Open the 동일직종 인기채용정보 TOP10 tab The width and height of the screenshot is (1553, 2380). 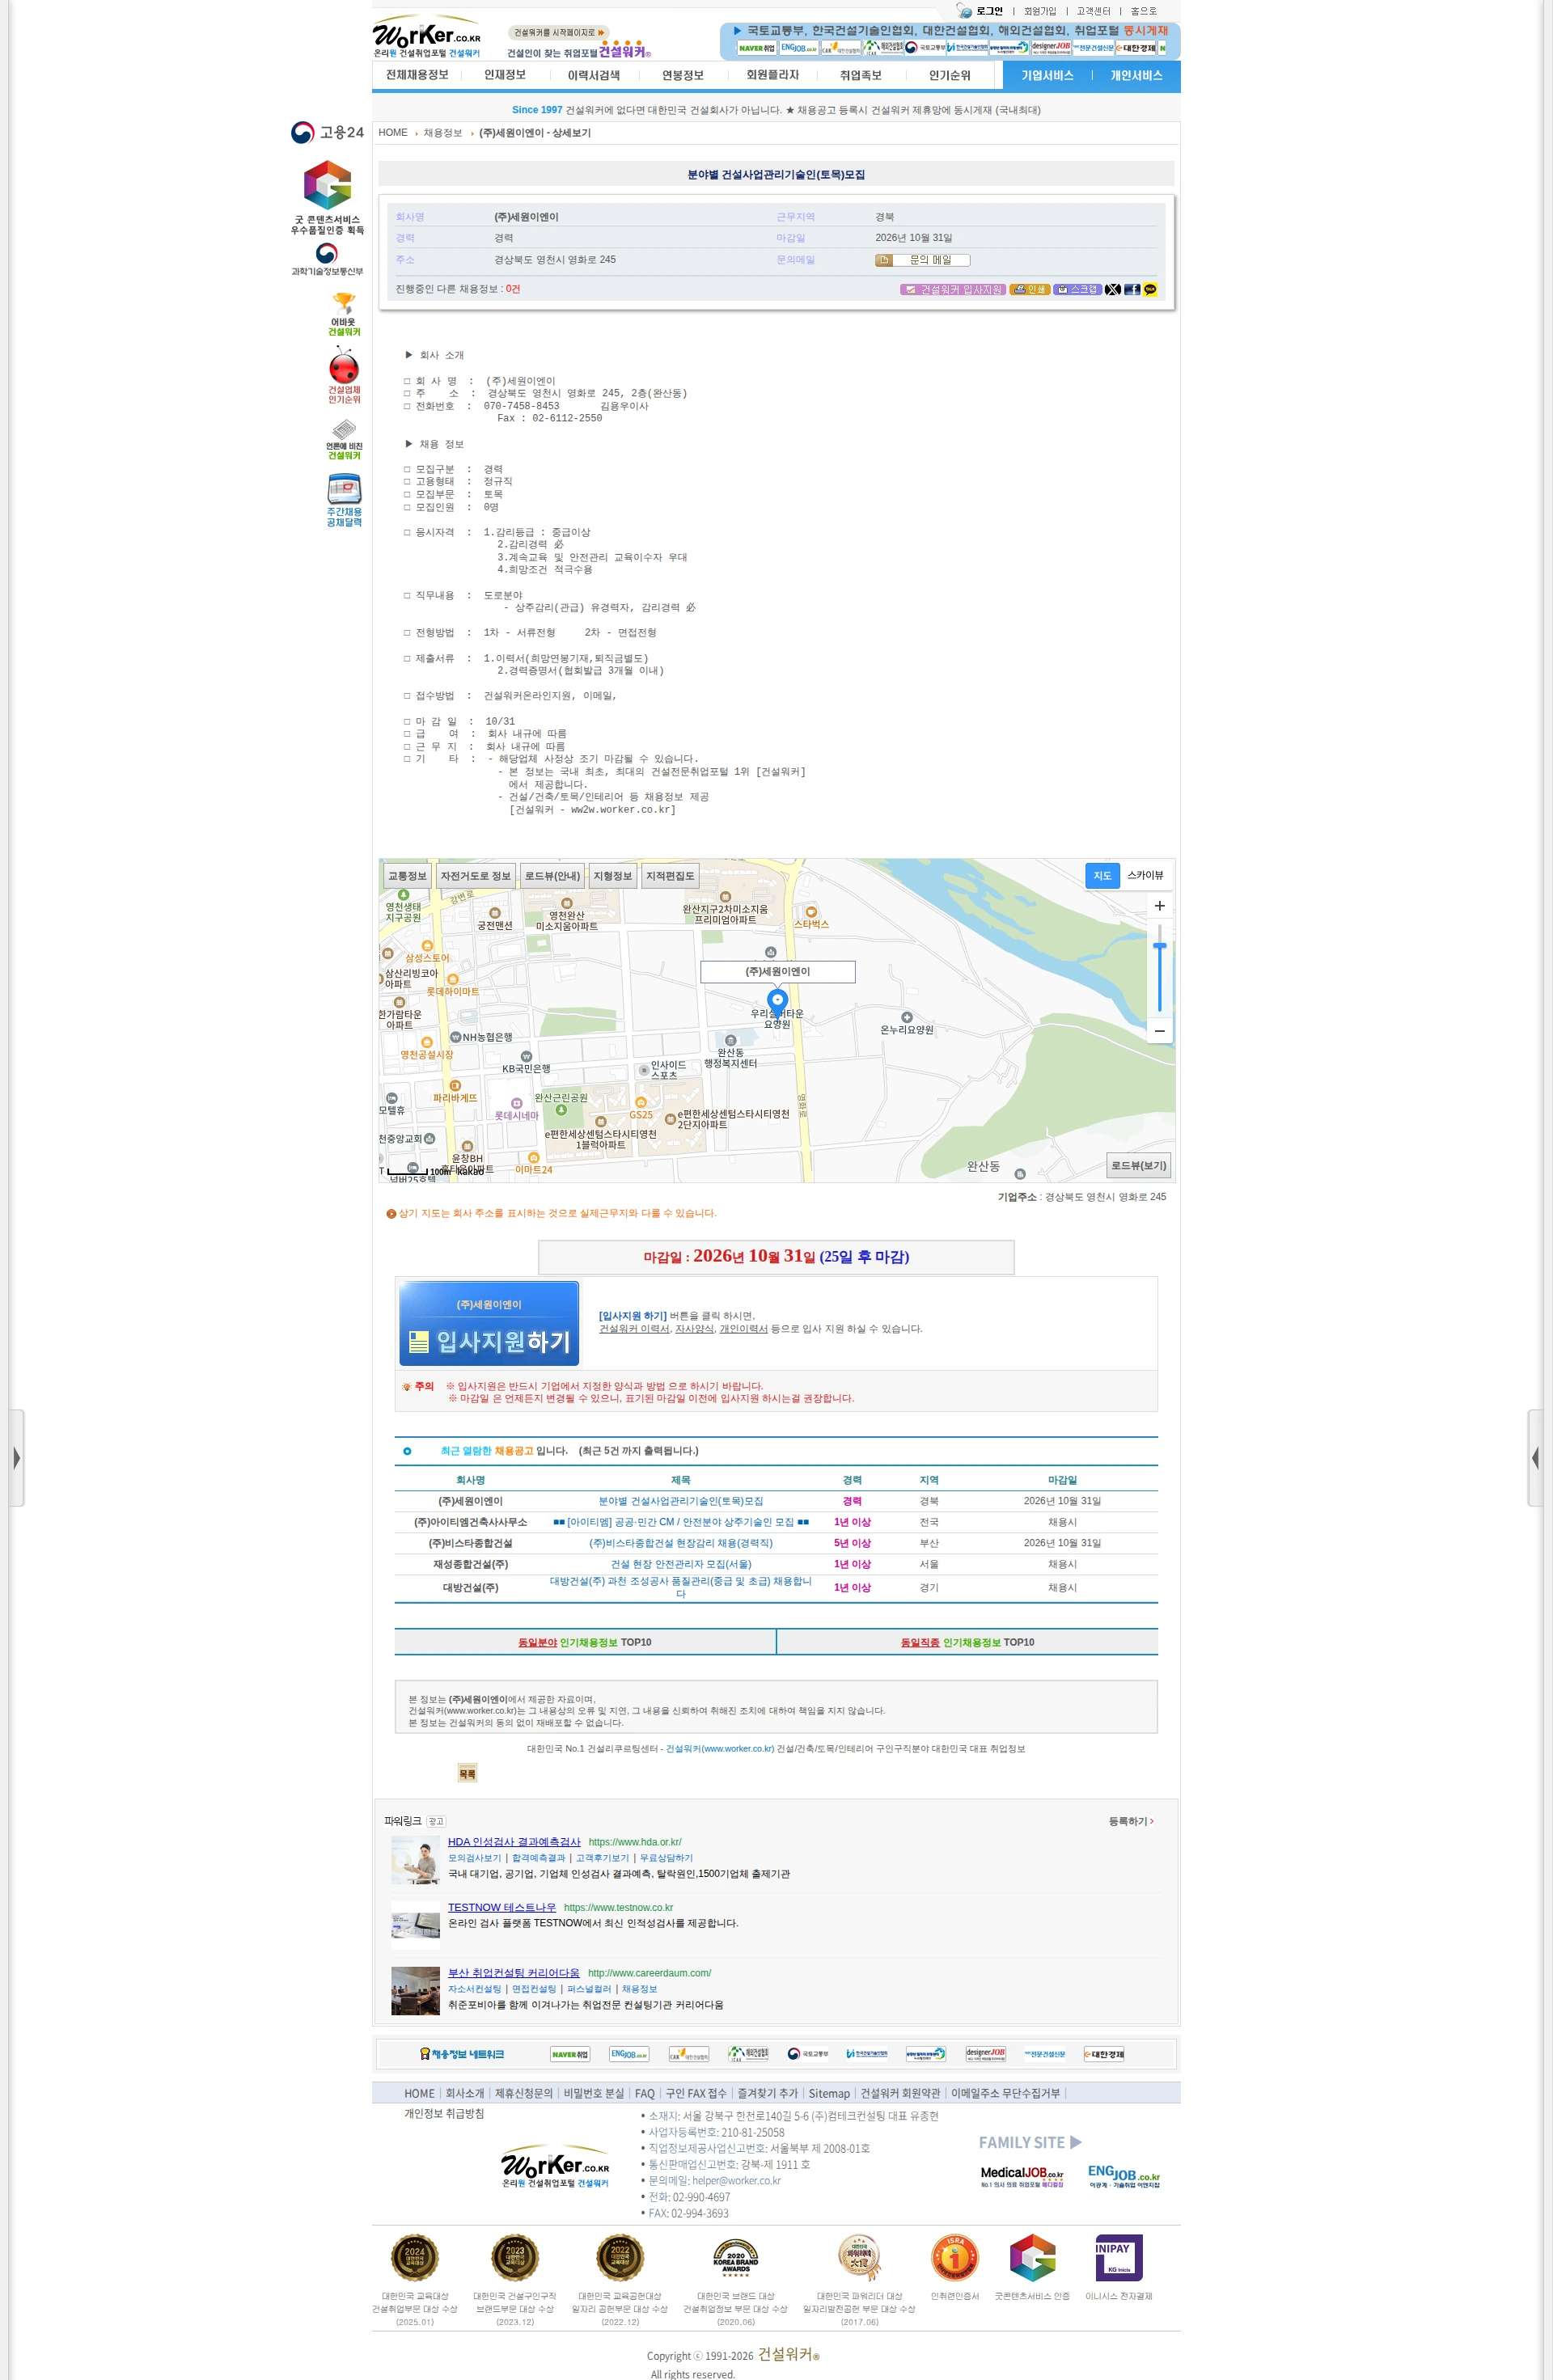point(967,1642)
